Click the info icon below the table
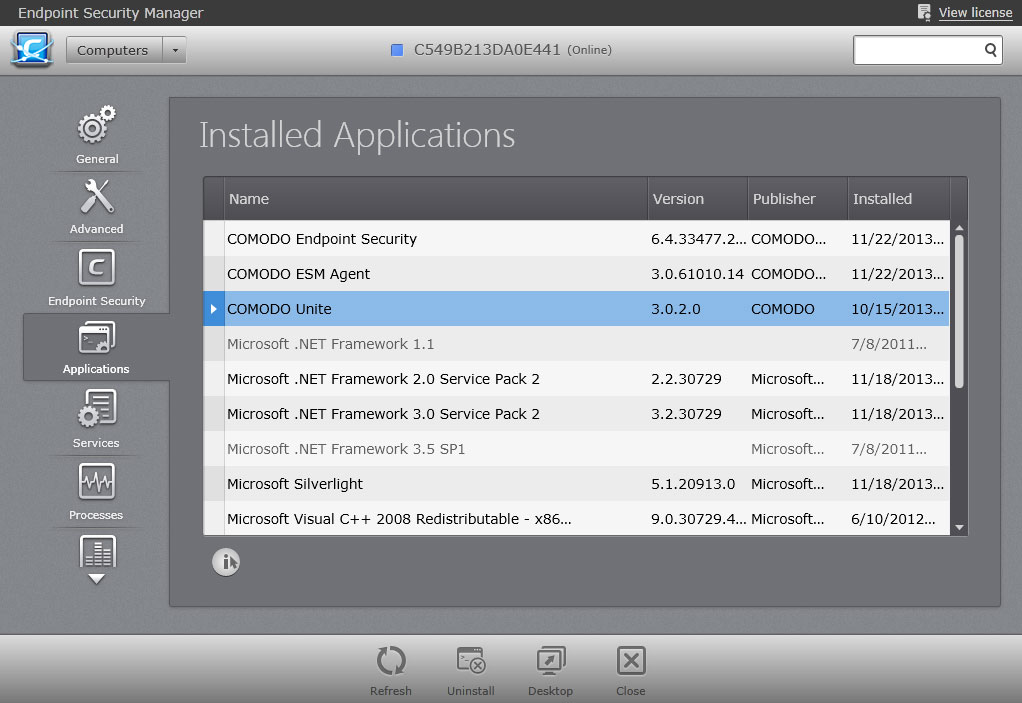This screenshot has width=1022, height=703. click(226, 563)
